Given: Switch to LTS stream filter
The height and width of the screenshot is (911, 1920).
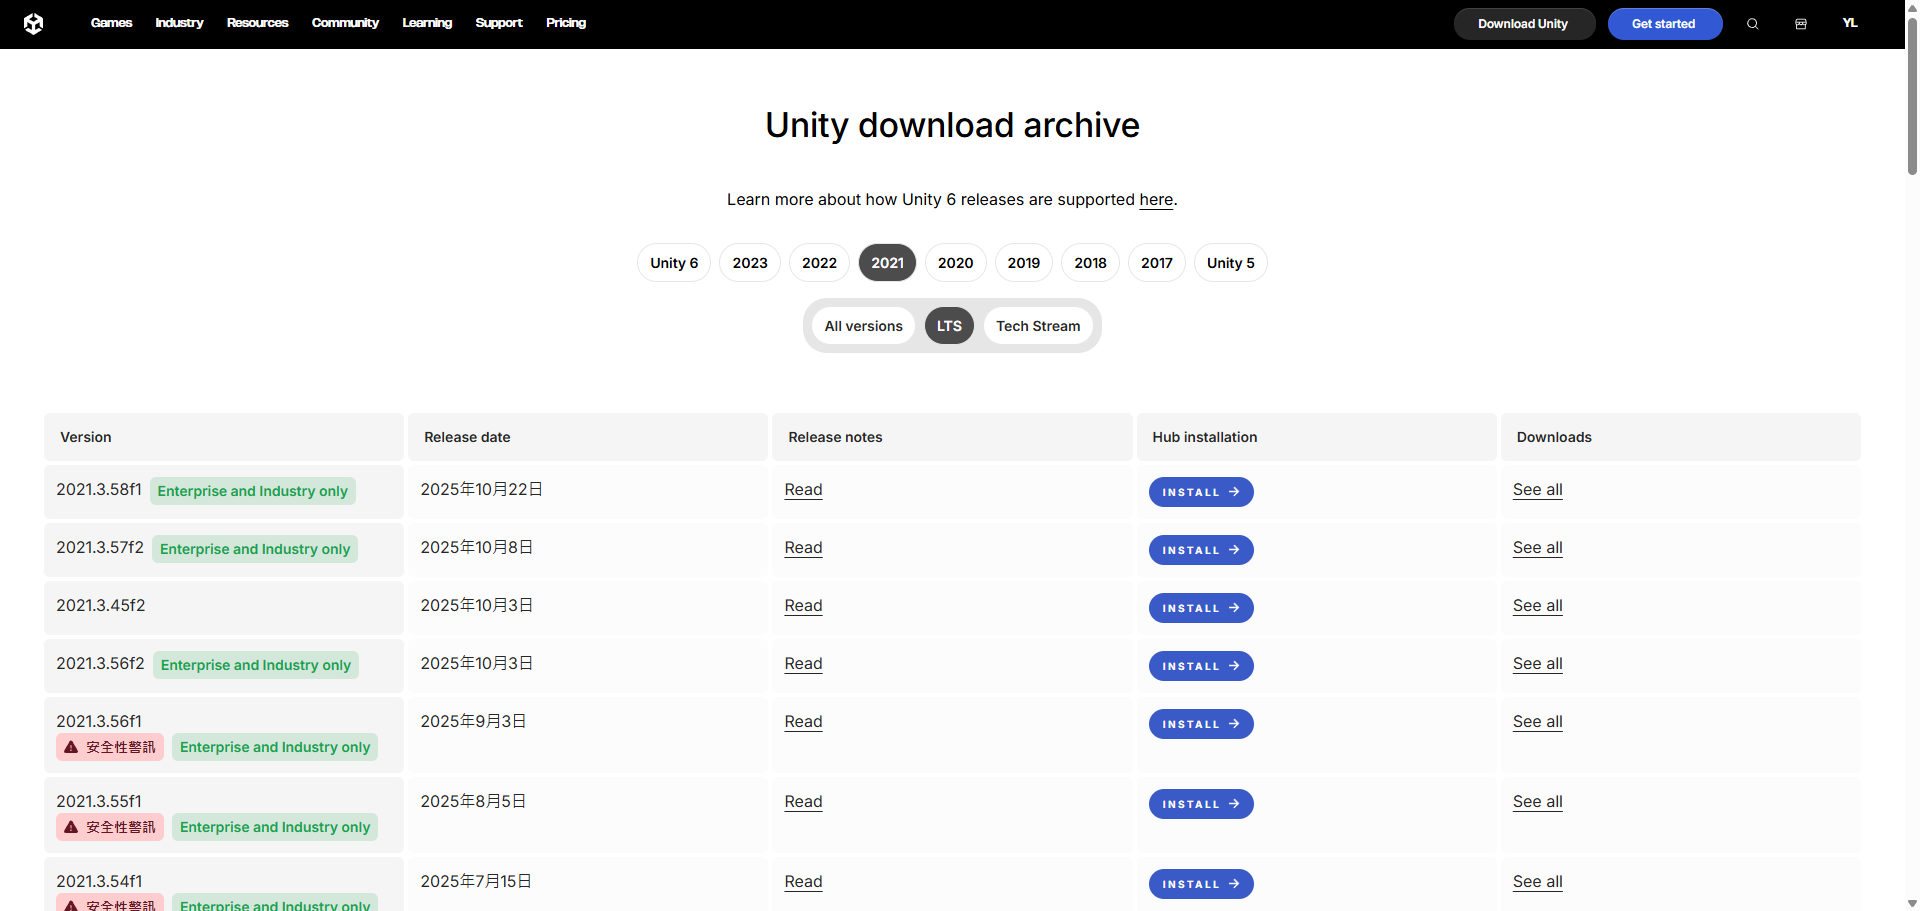Looking at the screenshot, I should (949, 326).
